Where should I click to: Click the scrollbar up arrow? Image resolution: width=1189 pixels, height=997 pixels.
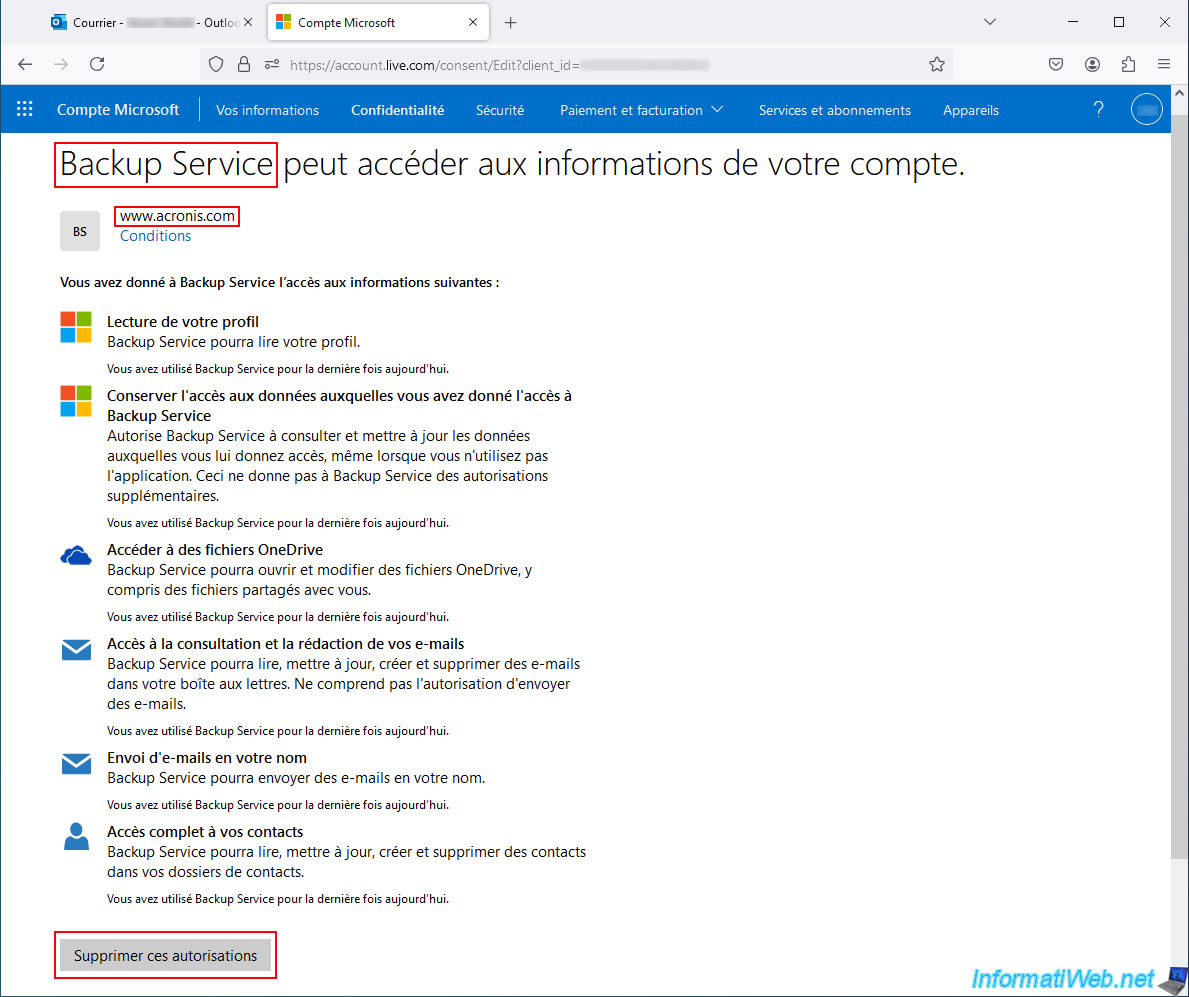[1179, 92]
